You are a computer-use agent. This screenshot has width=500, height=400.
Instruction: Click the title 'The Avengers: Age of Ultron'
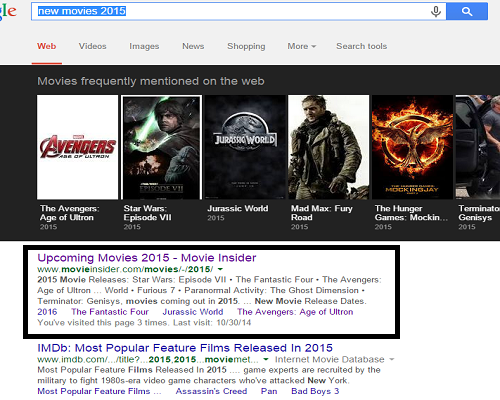70,213
